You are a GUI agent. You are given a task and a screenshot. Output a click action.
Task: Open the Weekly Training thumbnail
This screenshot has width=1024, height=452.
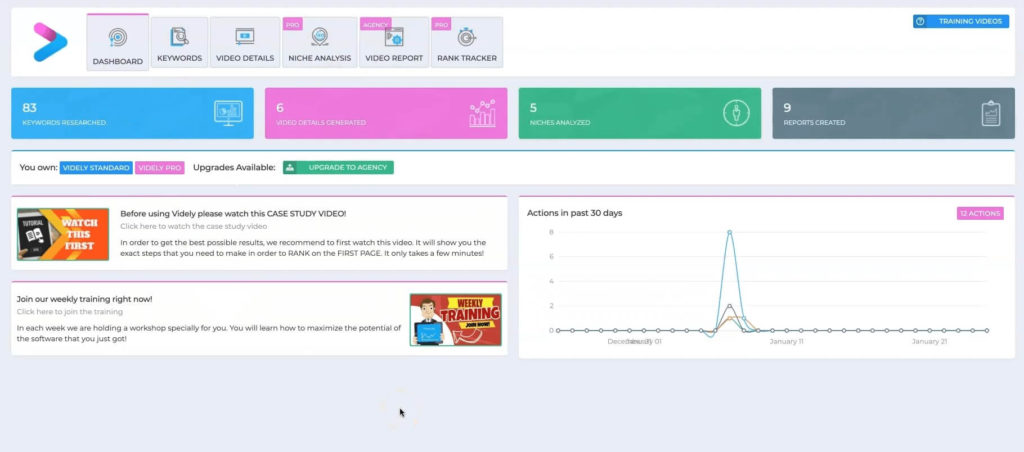(x=456, y=319)
